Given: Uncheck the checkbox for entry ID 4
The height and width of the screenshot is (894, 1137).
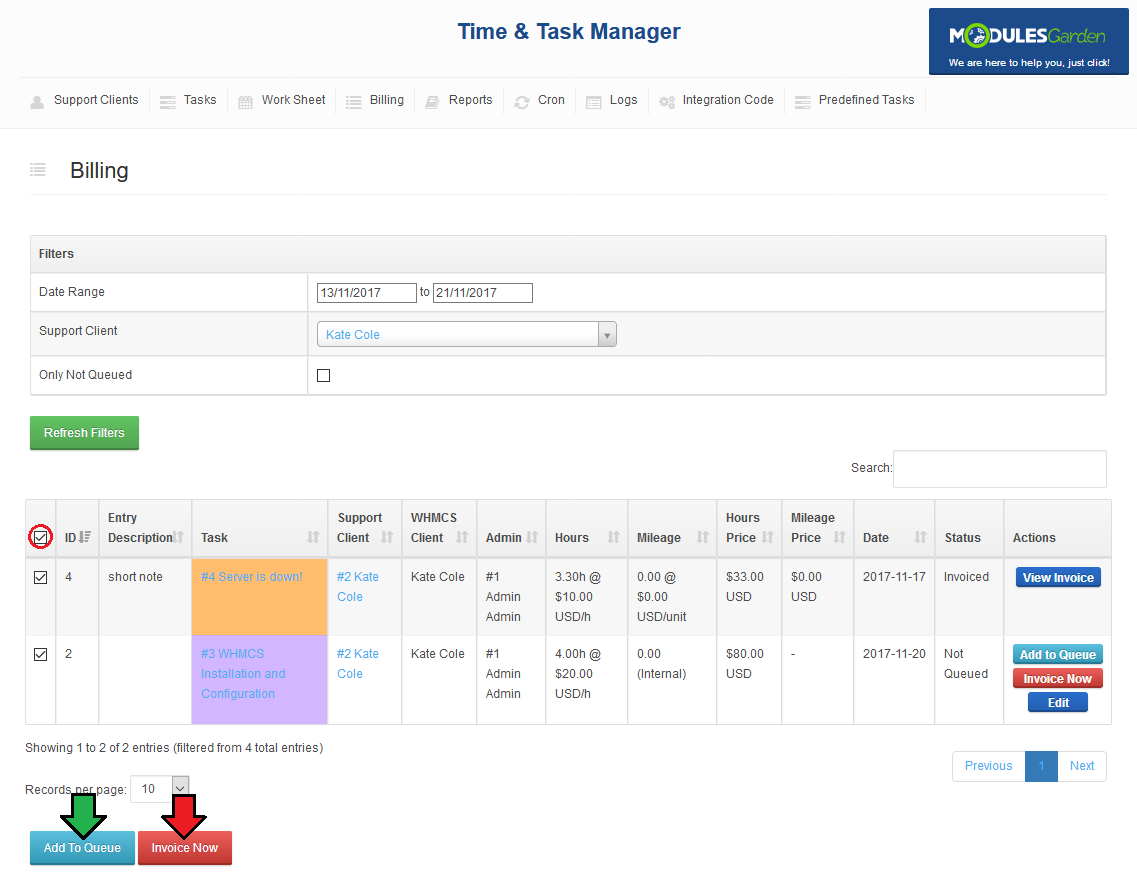Looking at the screenshot, I should point(41,577).
